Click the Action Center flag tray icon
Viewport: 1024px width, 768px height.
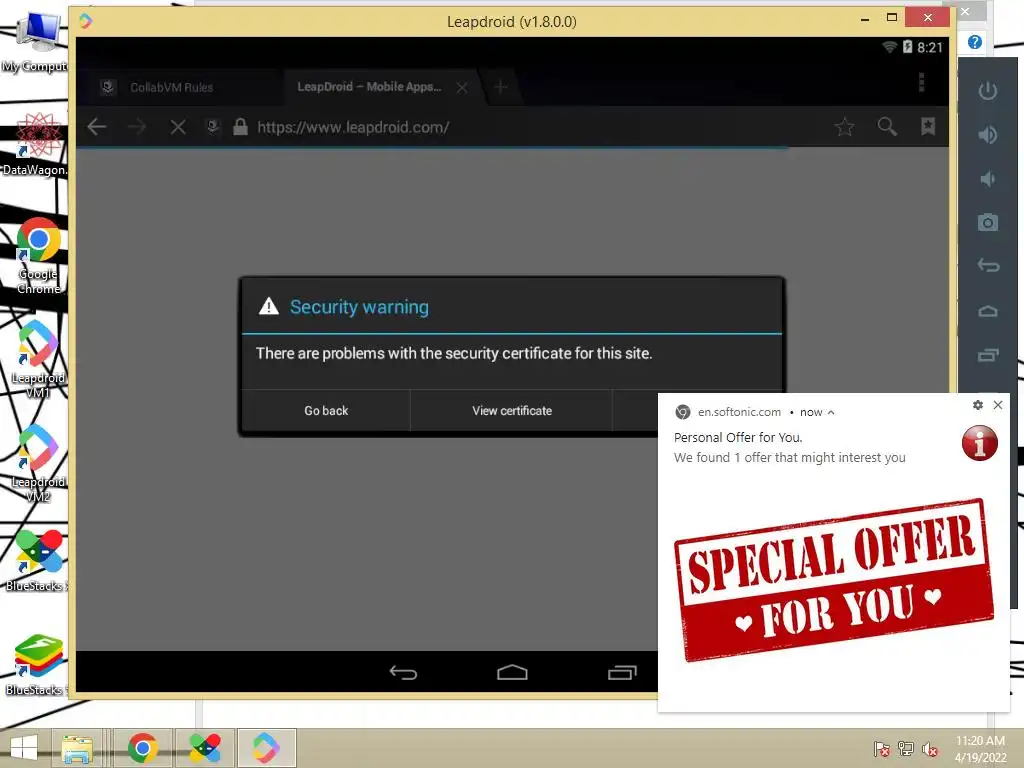click(x=881, y=748)
